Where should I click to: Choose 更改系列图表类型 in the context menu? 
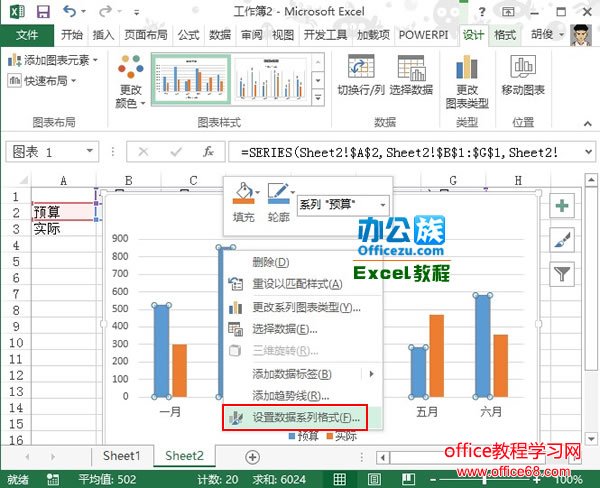(303, 307)
